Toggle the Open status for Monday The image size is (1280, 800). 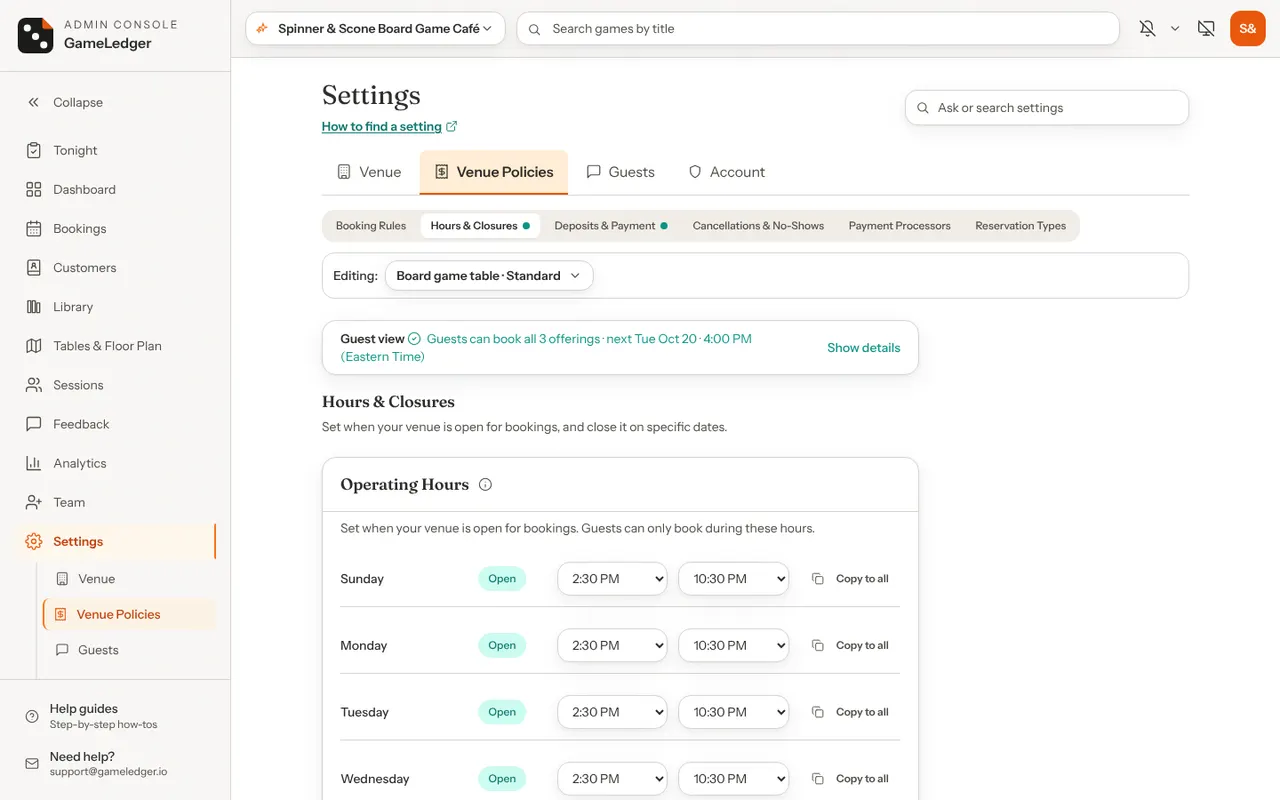pos(502,646)
